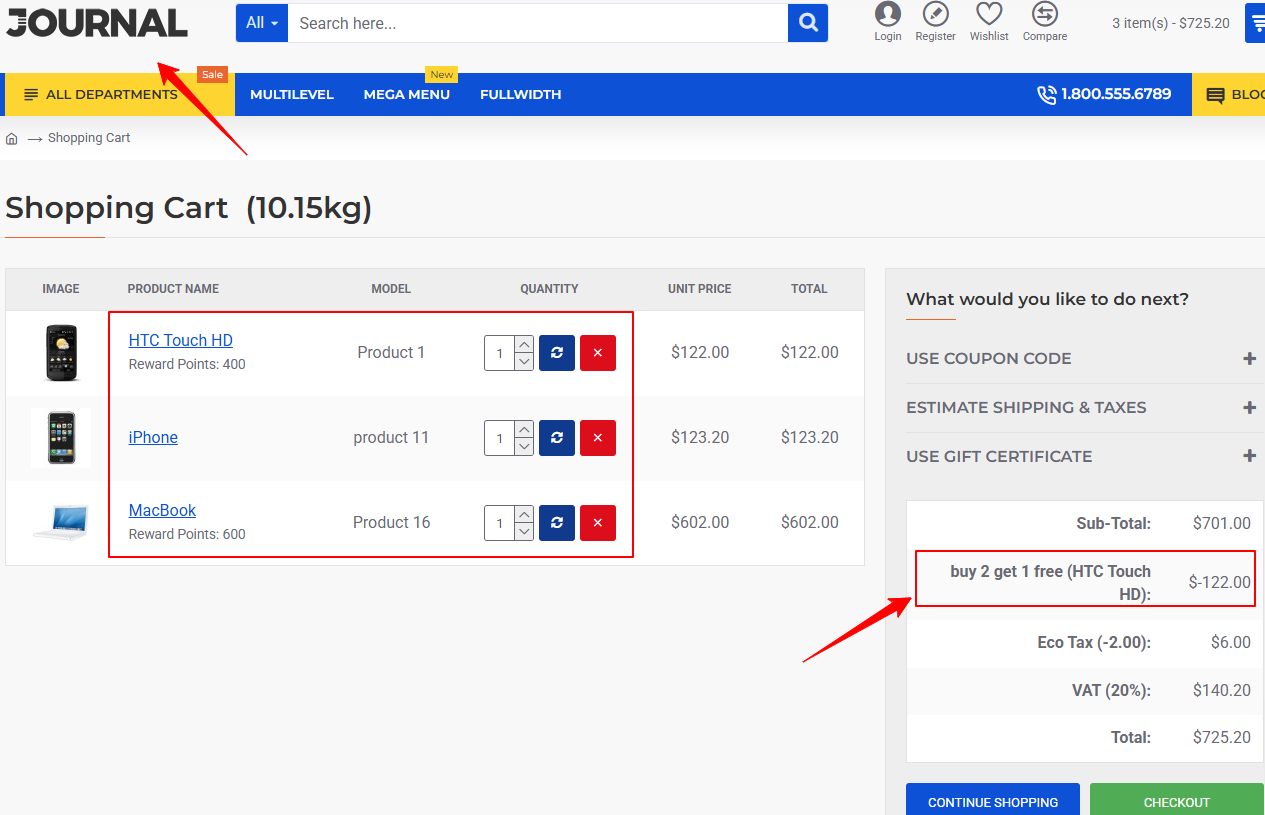Viewport: 1265px width, 815px height.
Task: Update quantity for HTC Touch HD
Action: coord(557,353)
